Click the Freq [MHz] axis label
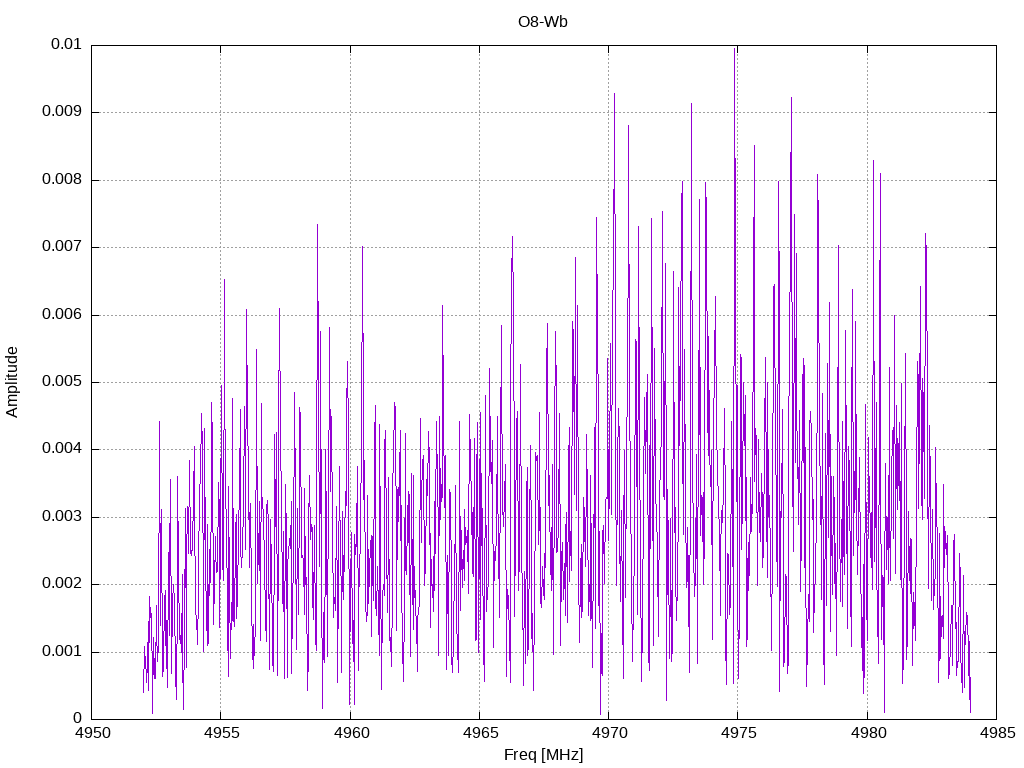Viewport: 1024px width, 768px height. [543, 755]
